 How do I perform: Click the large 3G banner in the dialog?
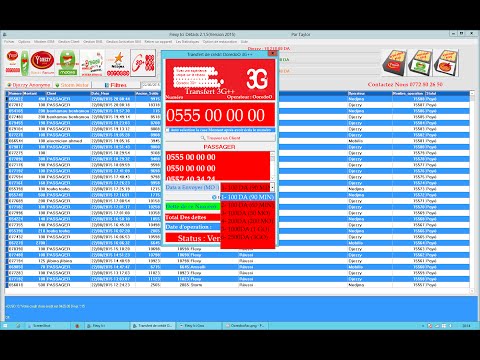(x=220, y=80)
